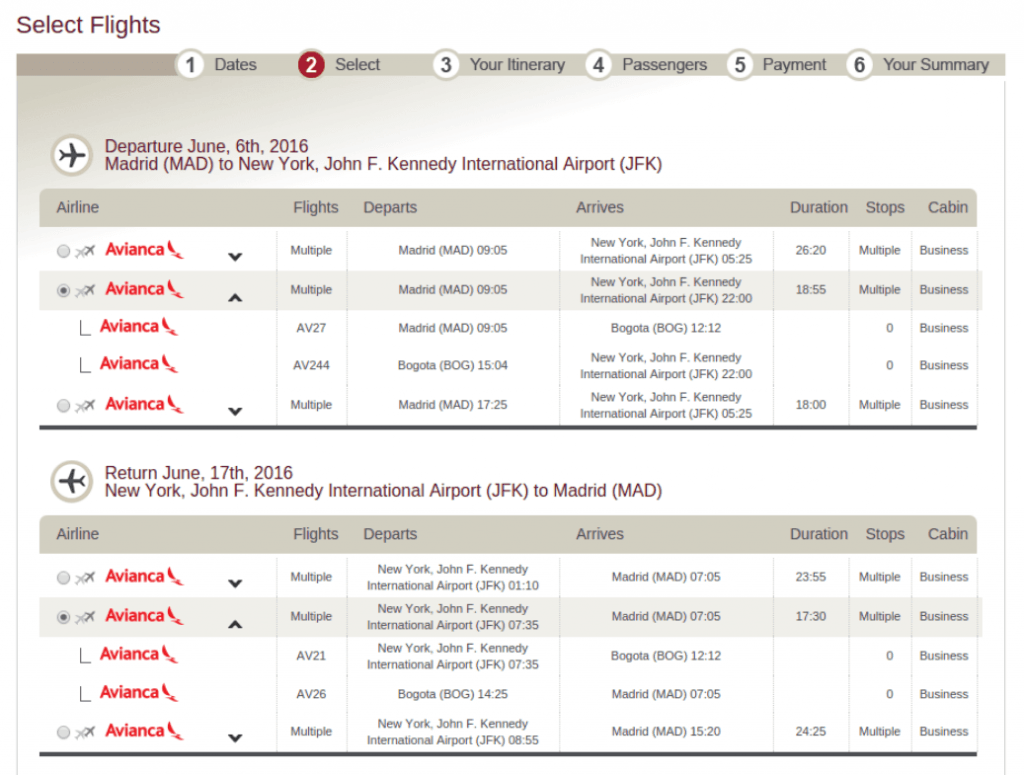1024x775 pixels.
Task: Expand details of 23:55 return flight
Action: point(235,583)
